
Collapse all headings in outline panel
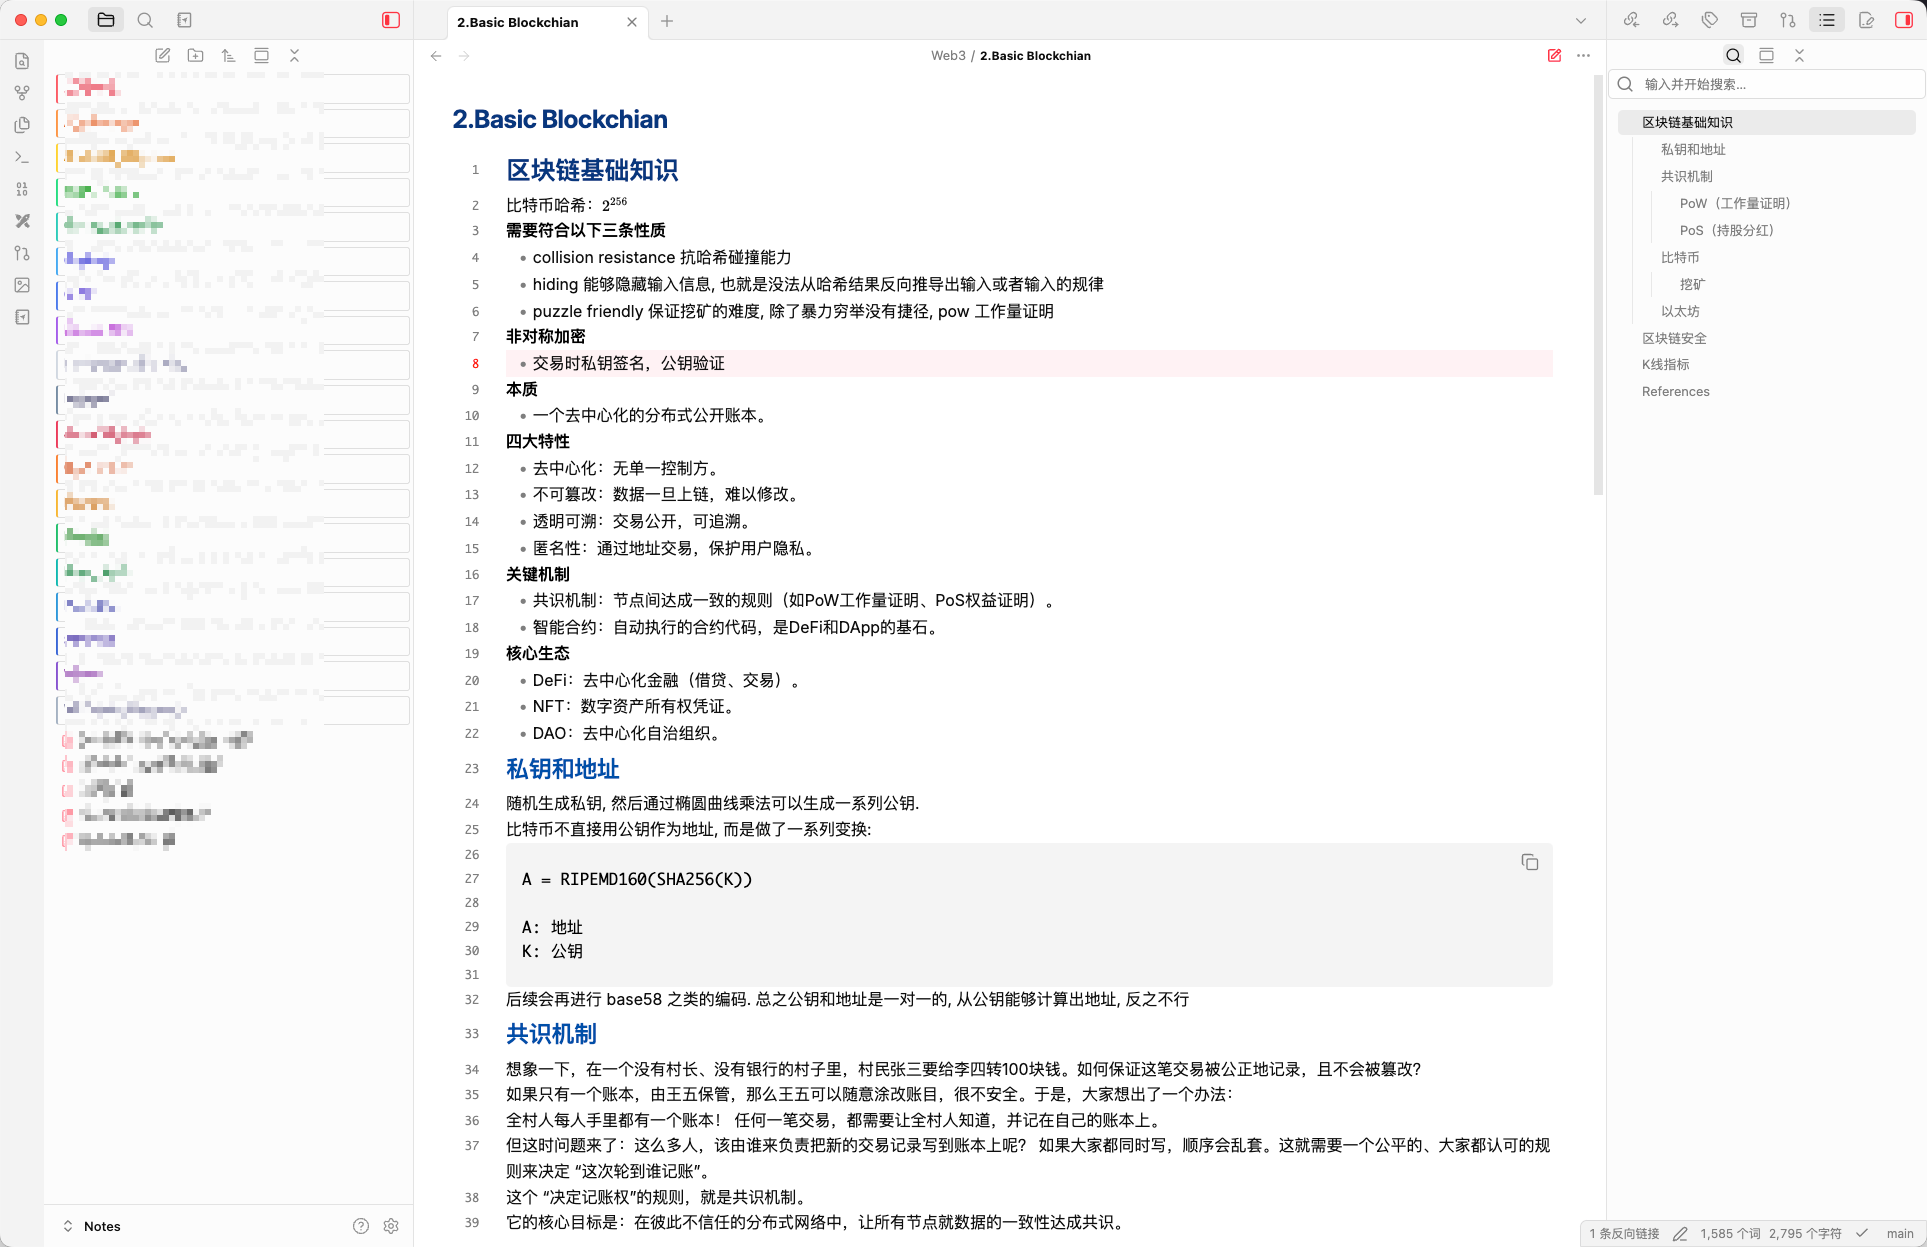1799,56
